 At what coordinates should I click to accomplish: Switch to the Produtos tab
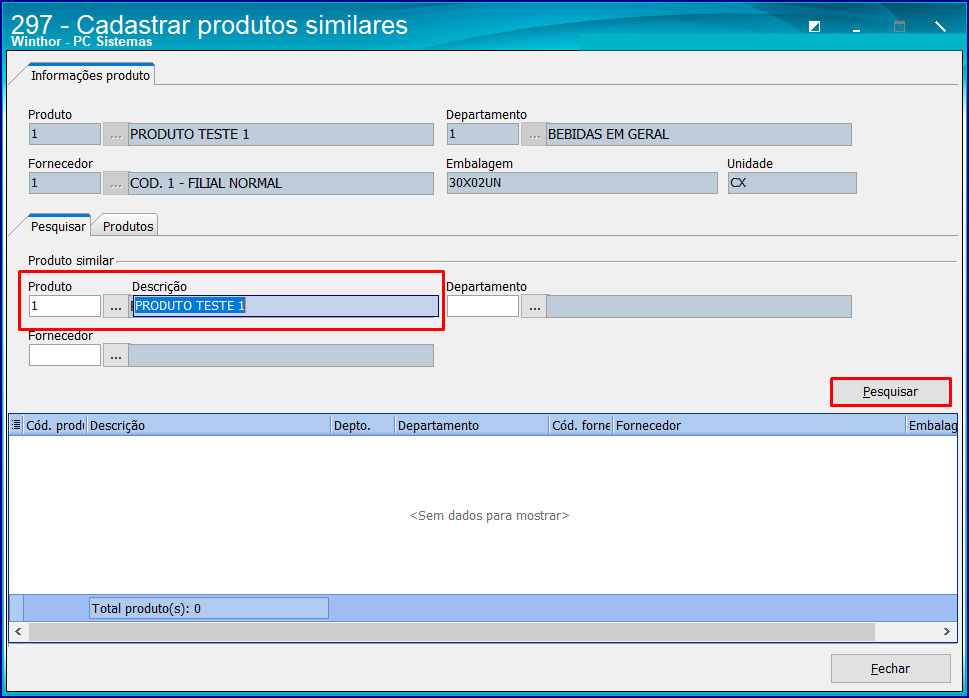[x=128, y=226]
